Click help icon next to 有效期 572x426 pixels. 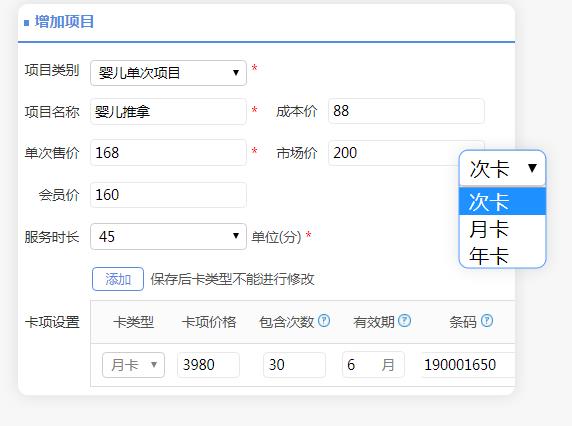404,321
